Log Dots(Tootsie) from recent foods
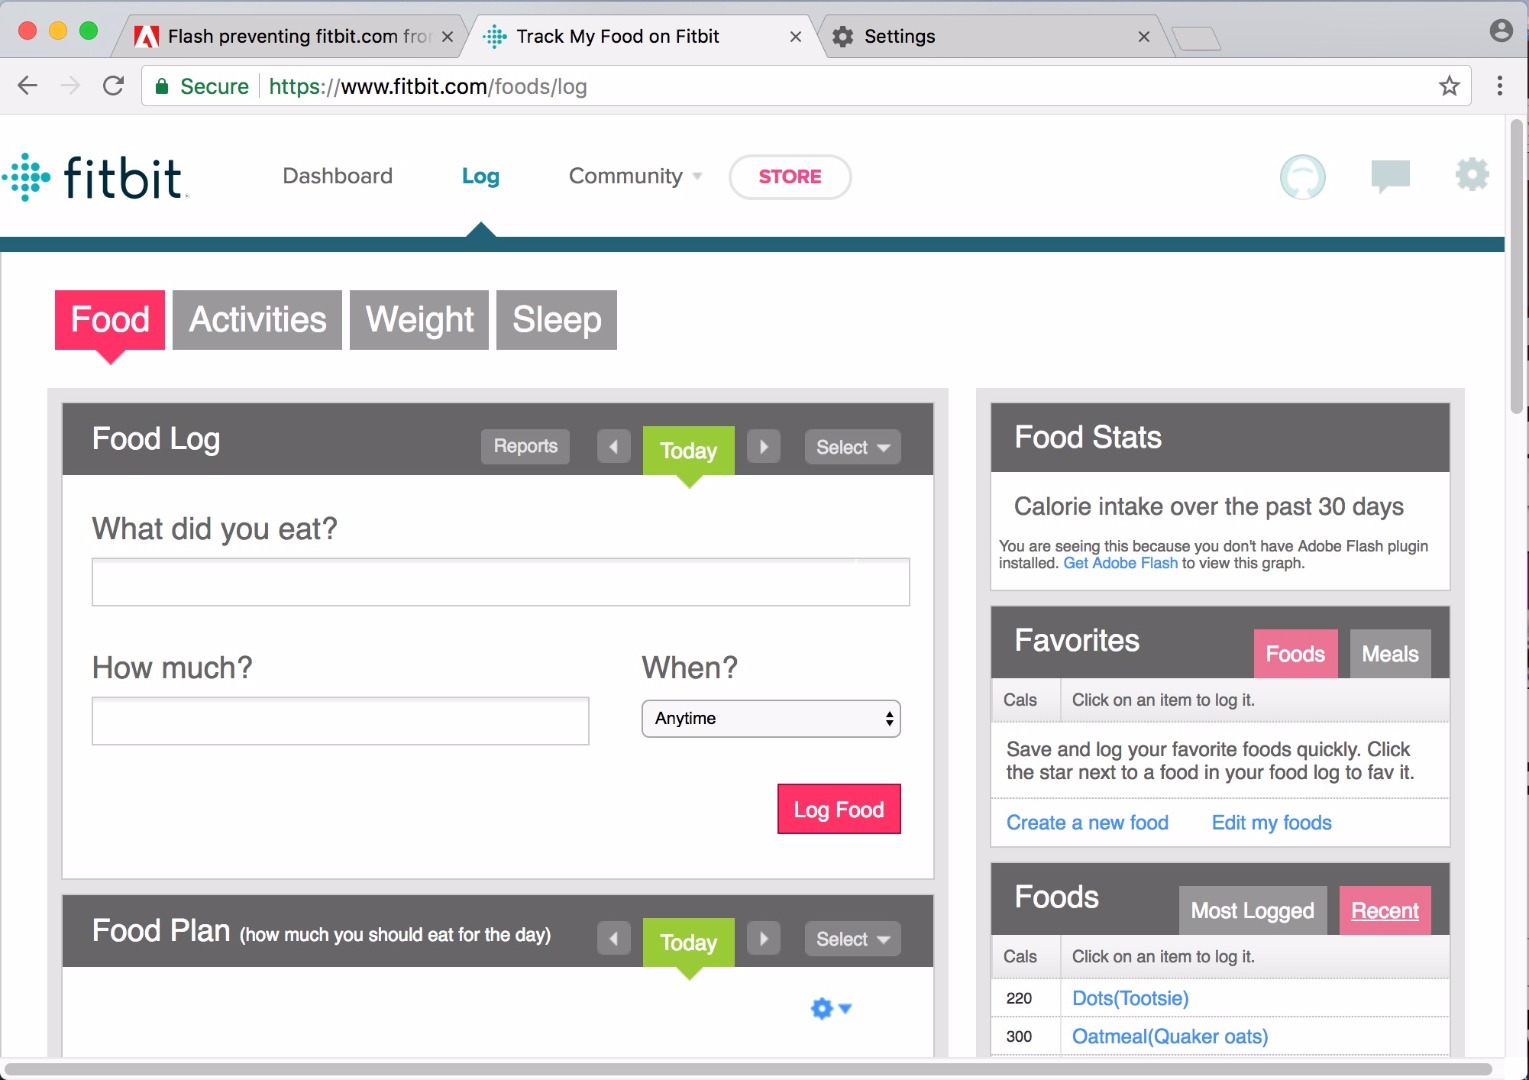This screenshot has width=1529, height=1080. (1130, 998)
